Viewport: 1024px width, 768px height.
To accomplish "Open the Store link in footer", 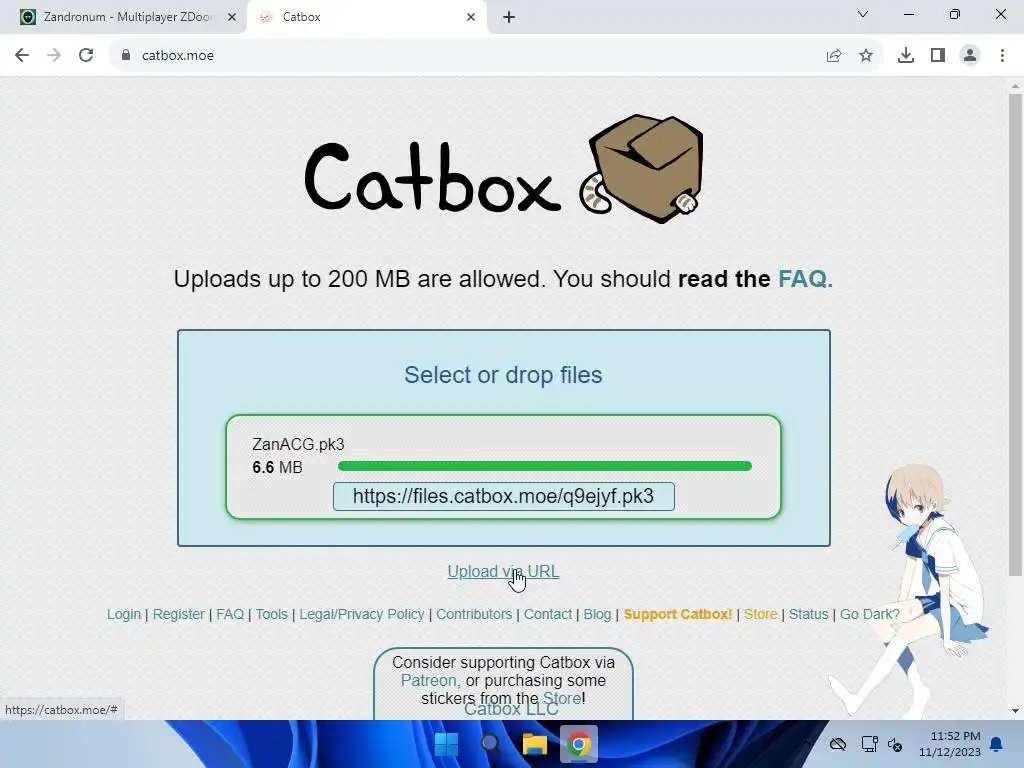I will point(761,615).
